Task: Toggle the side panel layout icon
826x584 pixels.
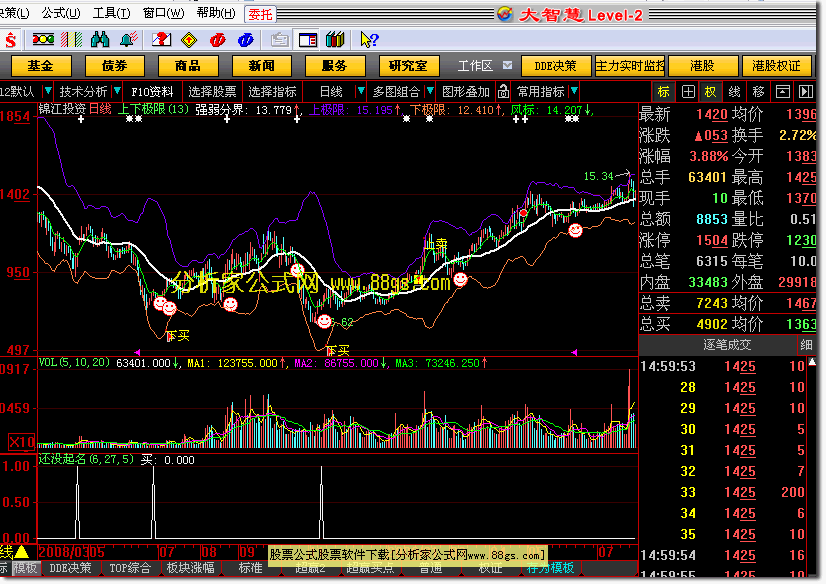Action: pyautogui.click(x=308, y=40)
